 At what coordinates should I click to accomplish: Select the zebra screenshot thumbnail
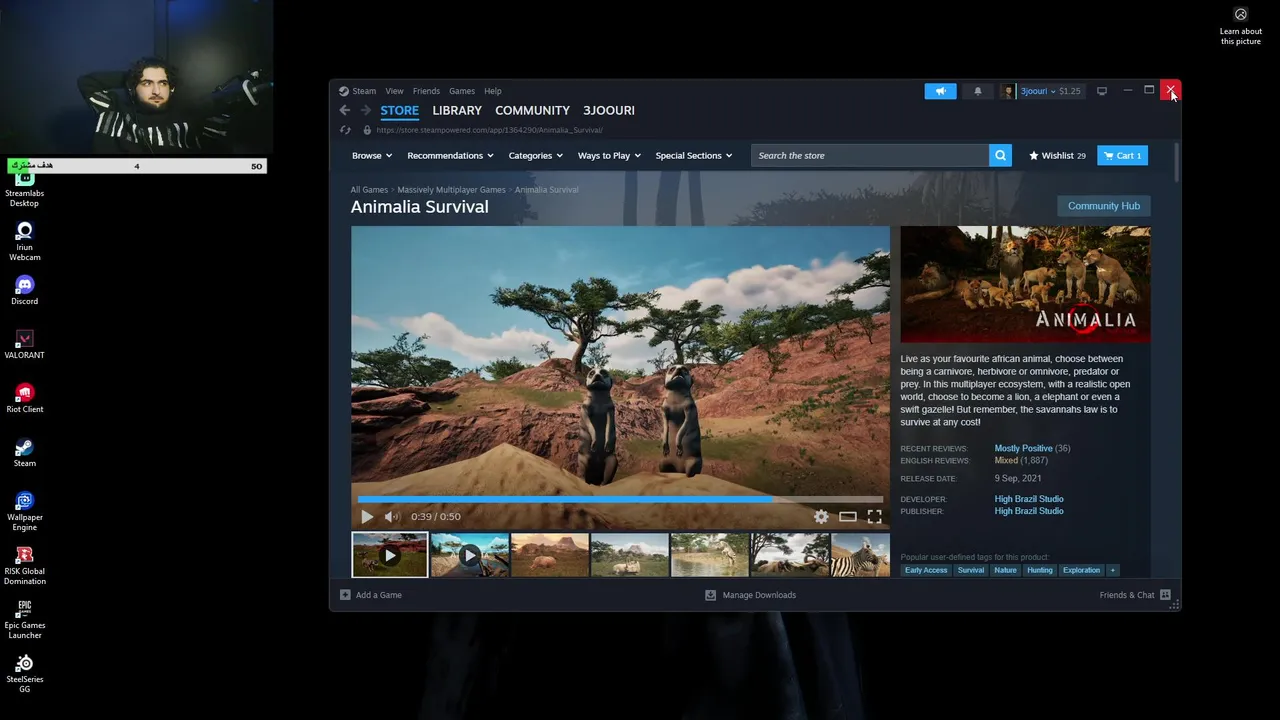coord(861,555)
